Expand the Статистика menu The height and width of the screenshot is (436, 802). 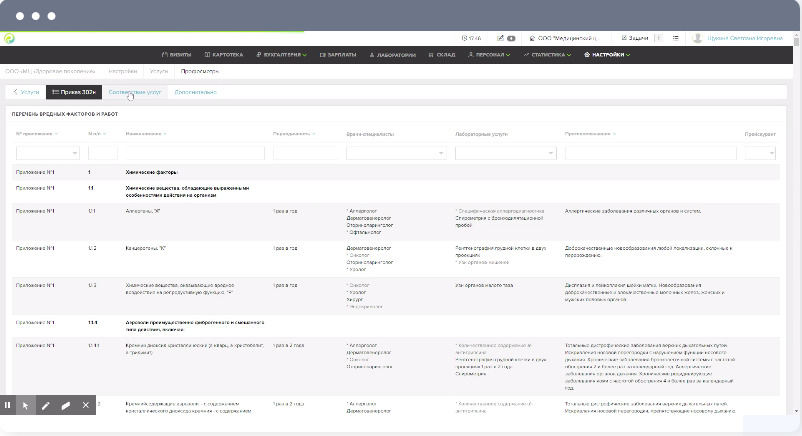click(547, 55)
